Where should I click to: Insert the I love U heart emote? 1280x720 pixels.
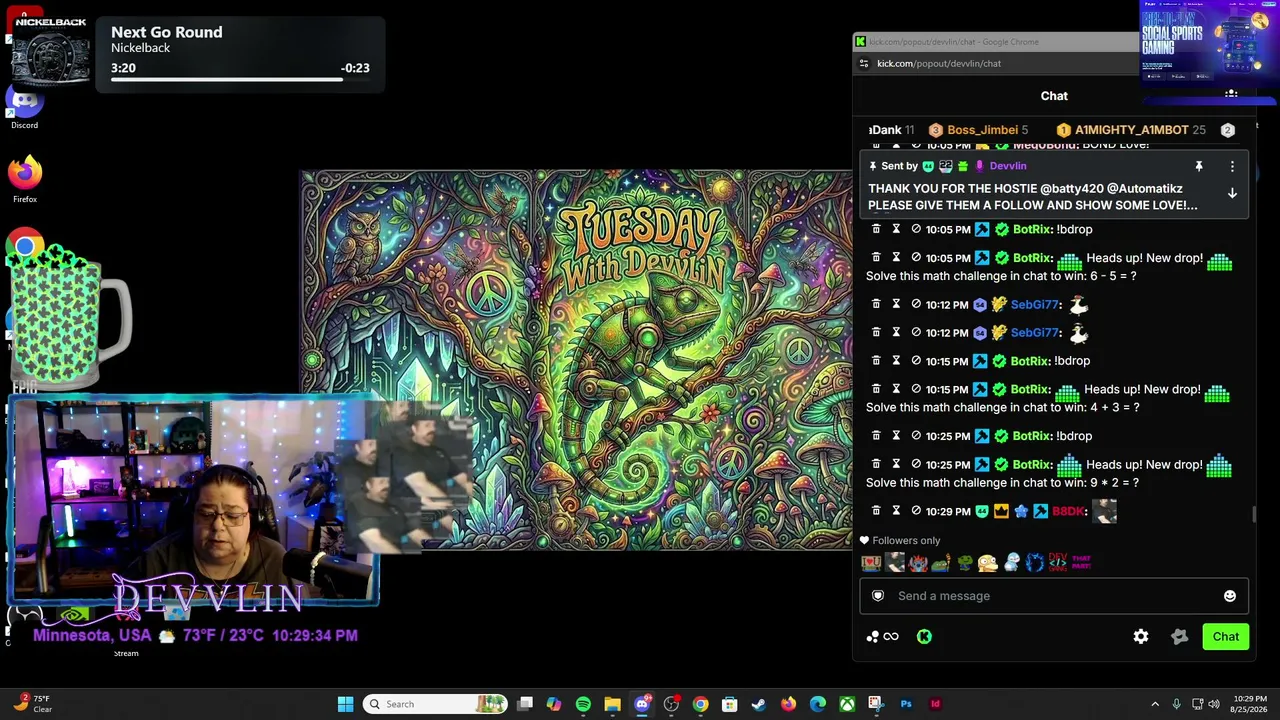coord(871,563)
